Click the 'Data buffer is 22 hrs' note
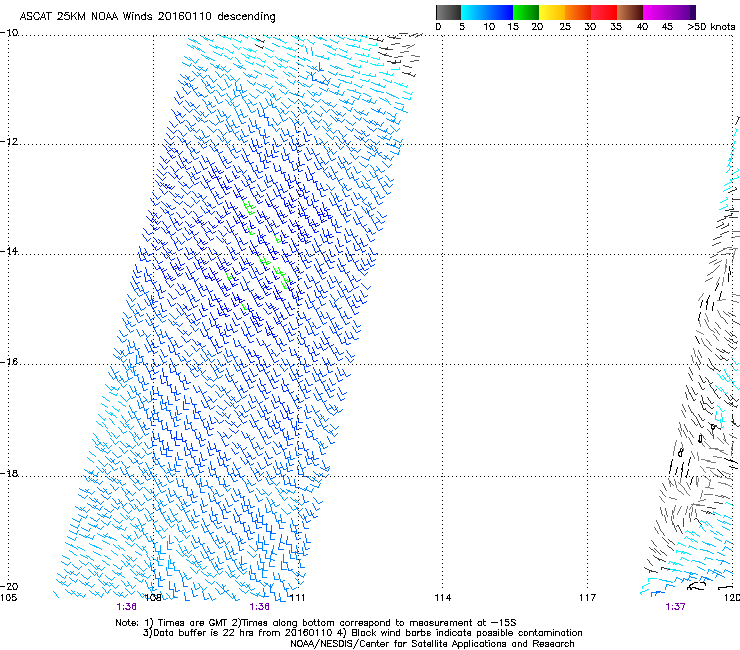The height and width of the screenshot is (650, 740). click(x=362, y=633)
